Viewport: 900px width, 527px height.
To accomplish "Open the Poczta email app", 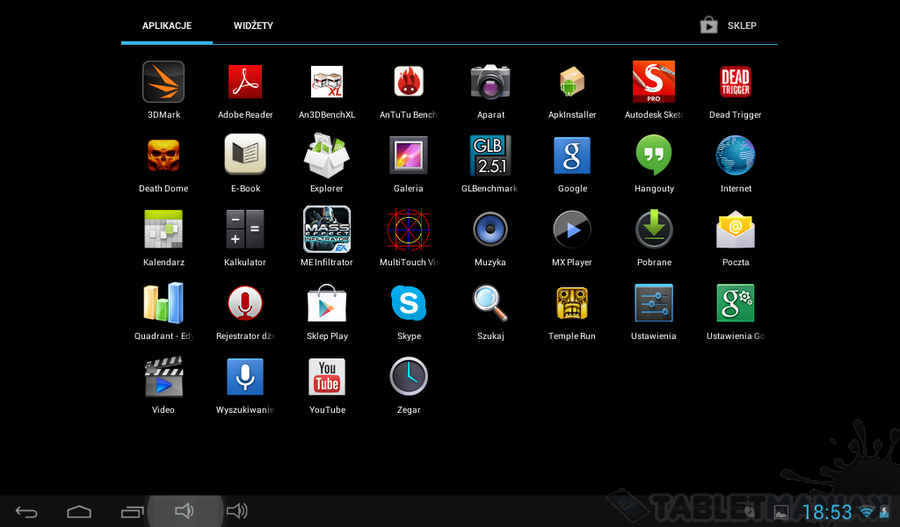I will pyautogui.click(x=735, y=230).
